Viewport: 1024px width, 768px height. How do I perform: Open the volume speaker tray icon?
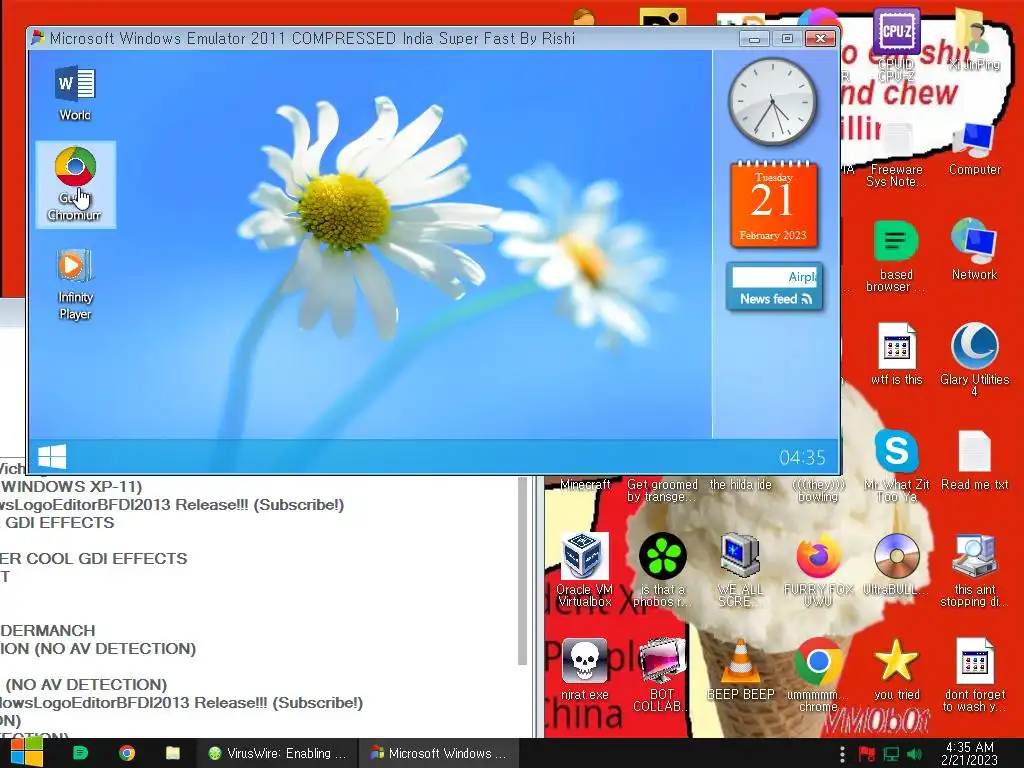tap(914, 754)
